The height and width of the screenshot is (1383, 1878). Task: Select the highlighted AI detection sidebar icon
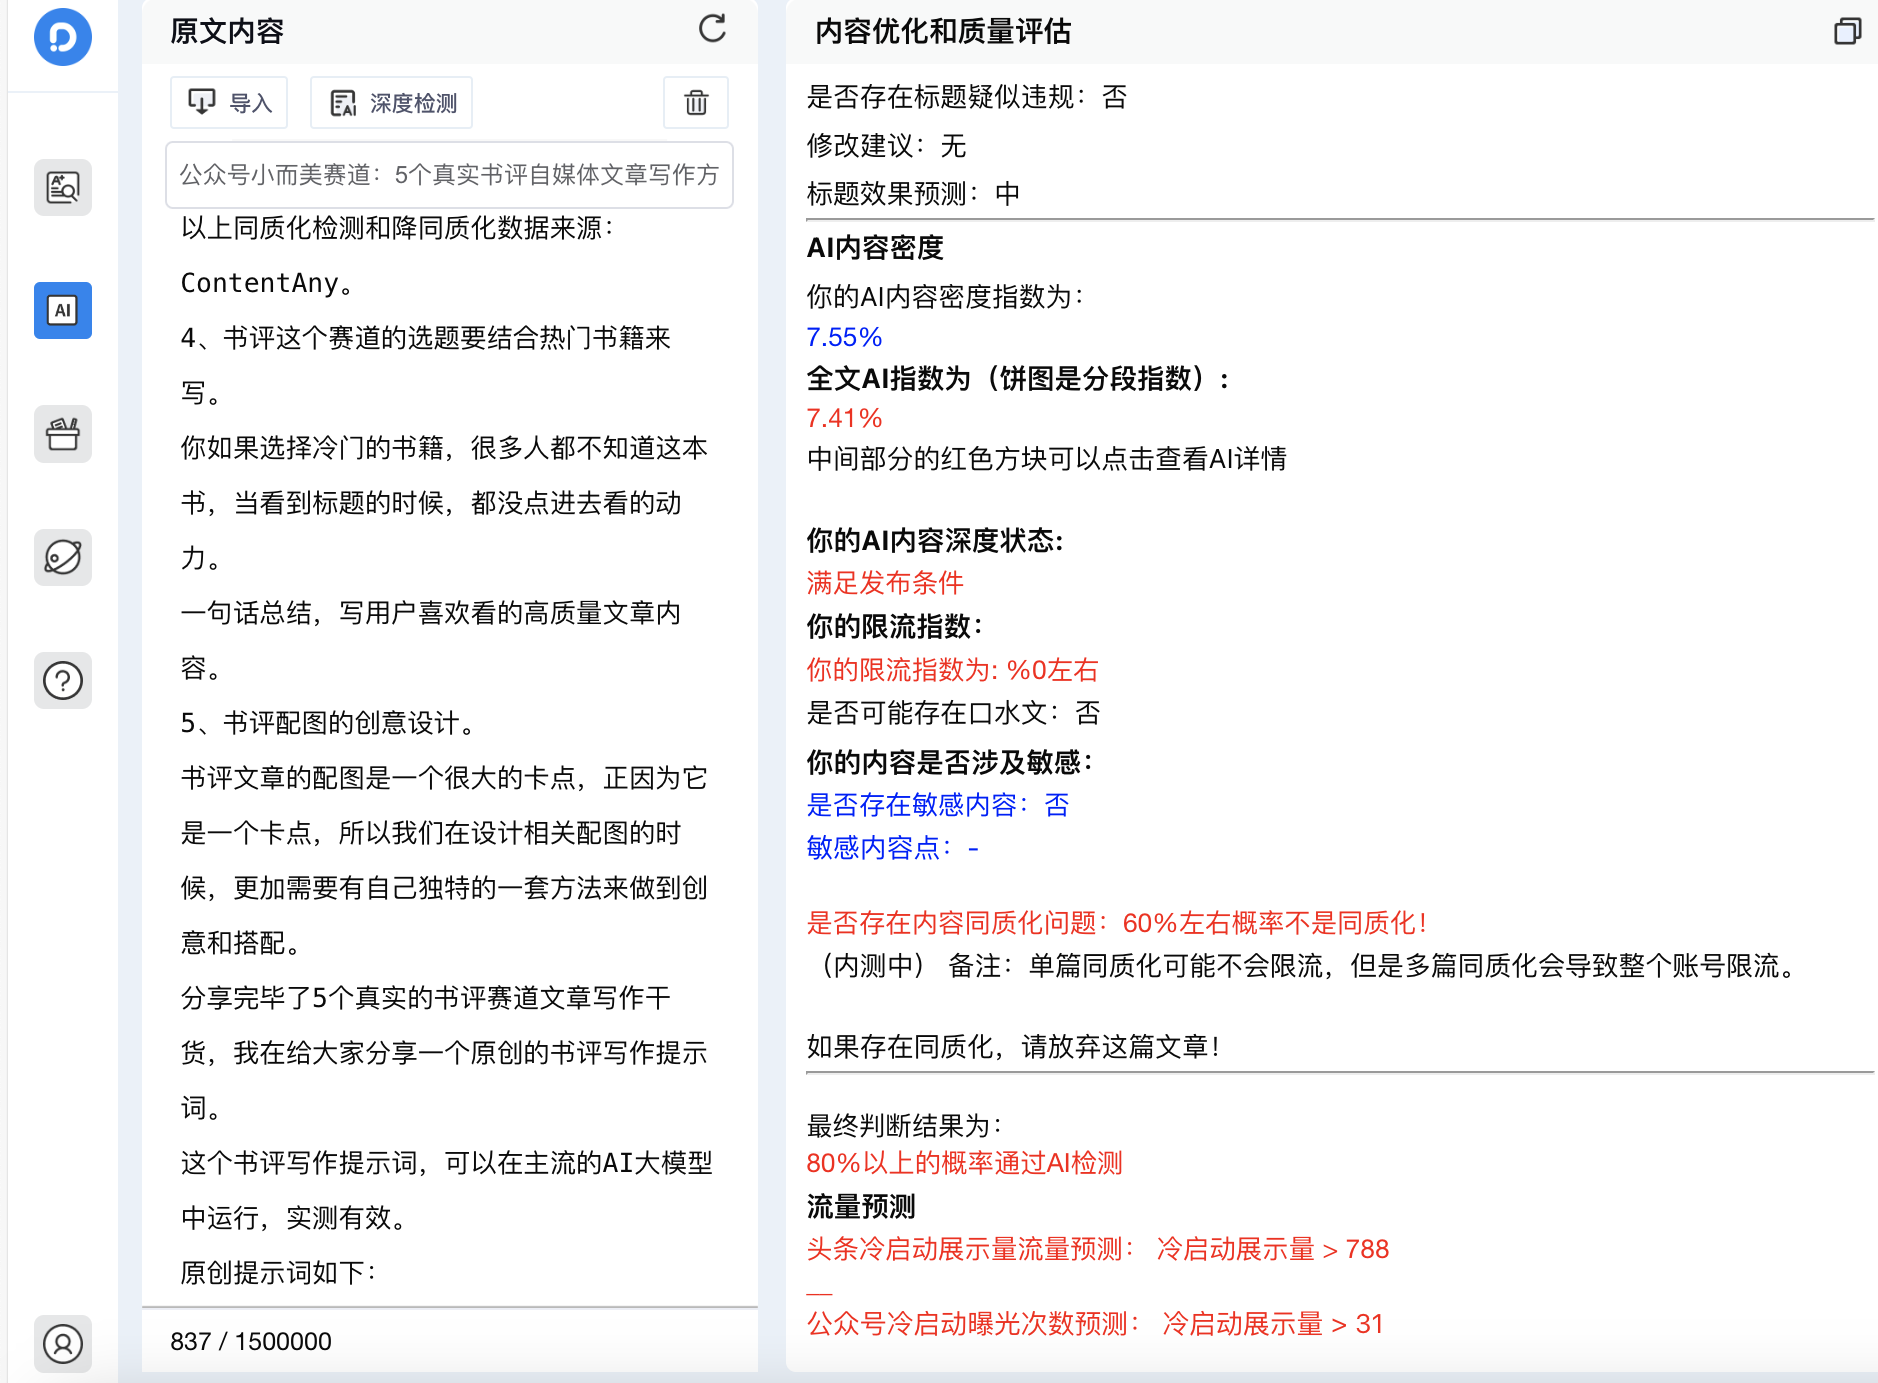62,310
